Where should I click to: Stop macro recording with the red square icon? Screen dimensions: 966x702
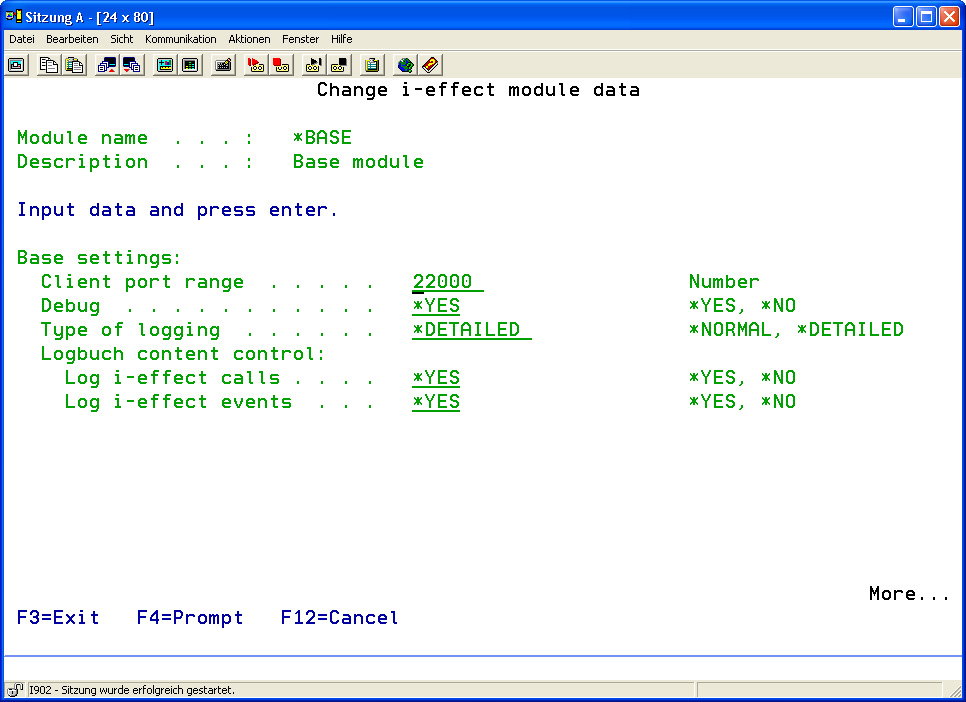pos(281,65)
